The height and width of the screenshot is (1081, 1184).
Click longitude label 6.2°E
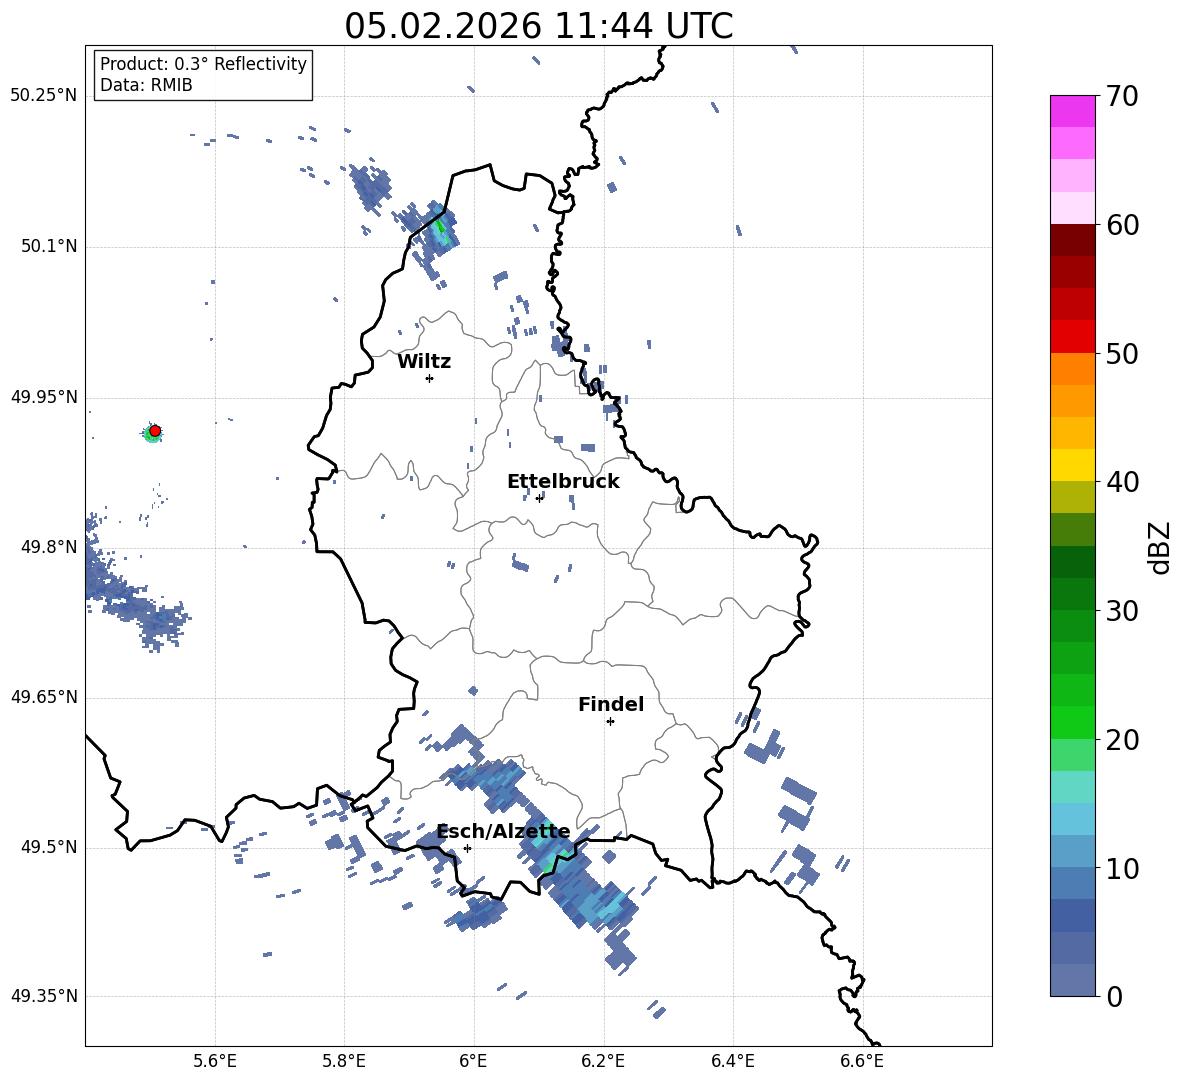tap(603, 1061)
